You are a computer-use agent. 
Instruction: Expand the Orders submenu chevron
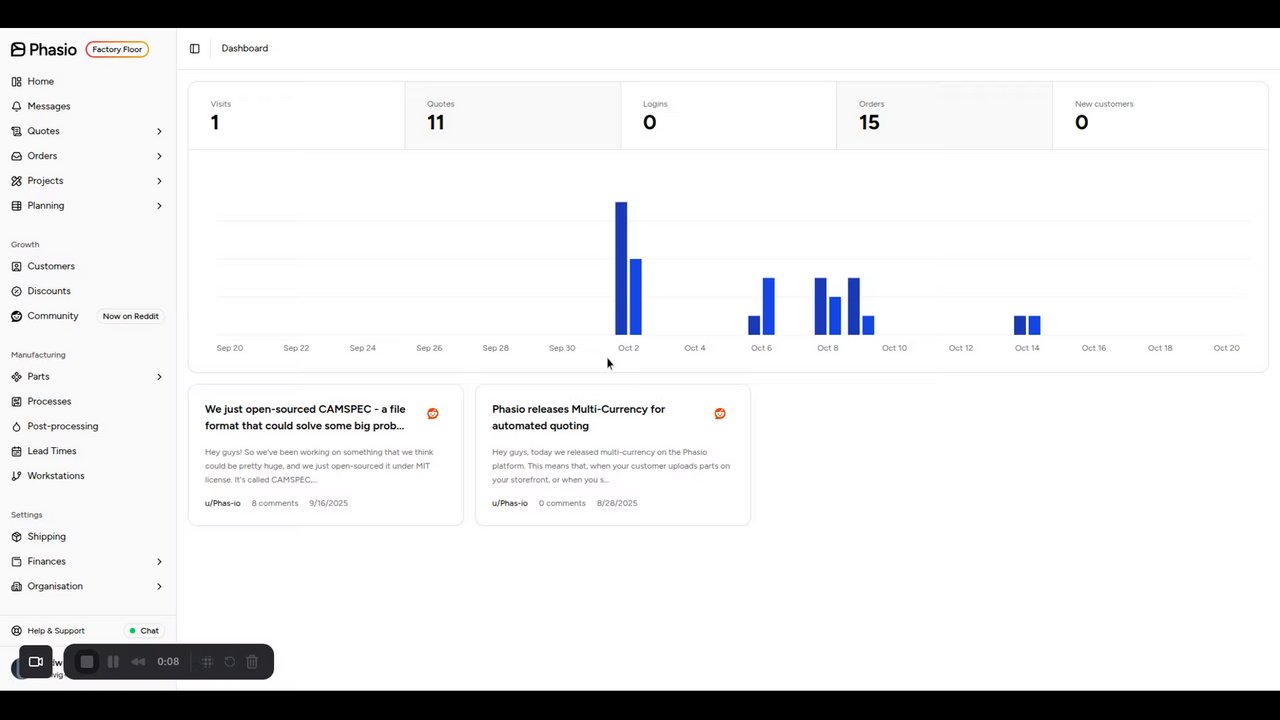click(x=159, y=156)
